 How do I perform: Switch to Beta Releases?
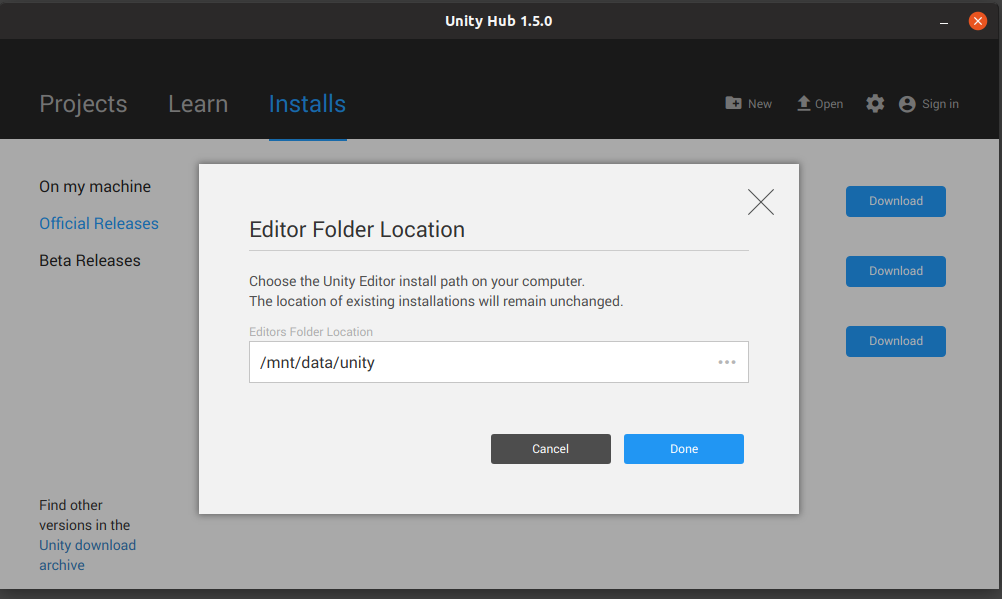coord(89,260)
